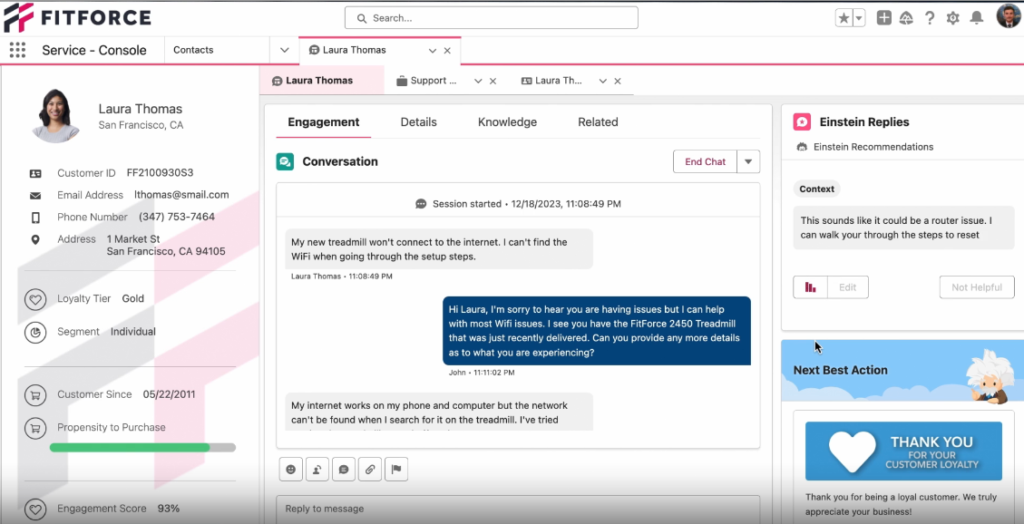Click the attach link paperclip icon

tap(370, 469)
